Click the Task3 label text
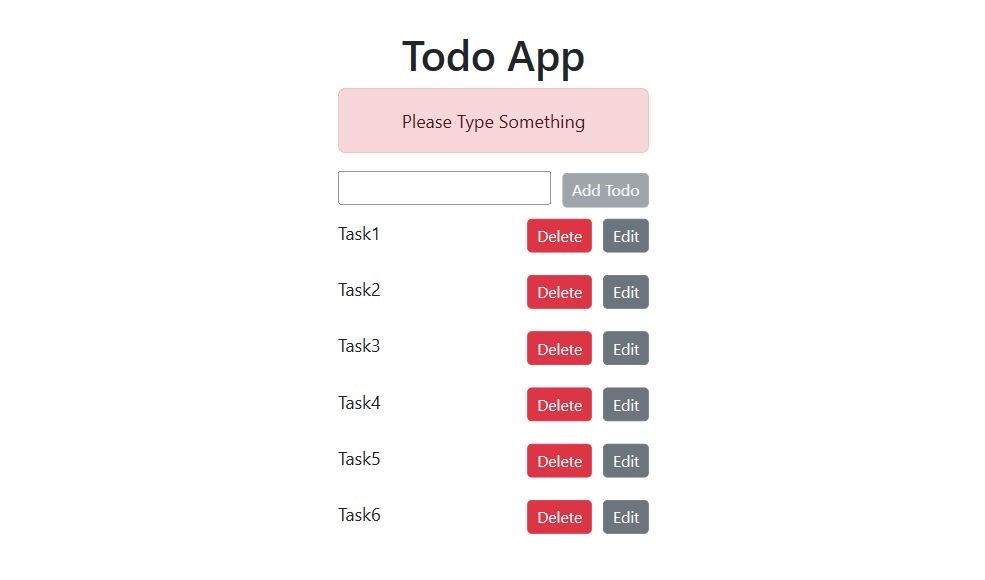This screenshot has width=985, height=580. click(x=359, y=346)
